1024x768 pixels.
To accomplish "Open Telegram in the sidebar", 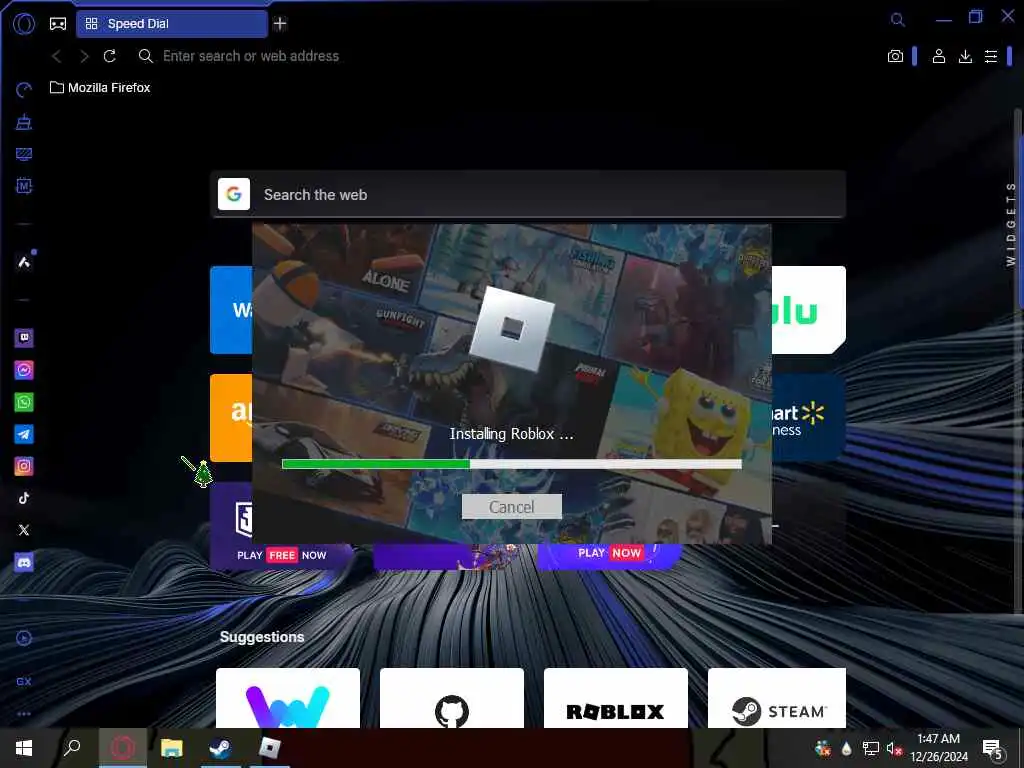I will (24, 434).
